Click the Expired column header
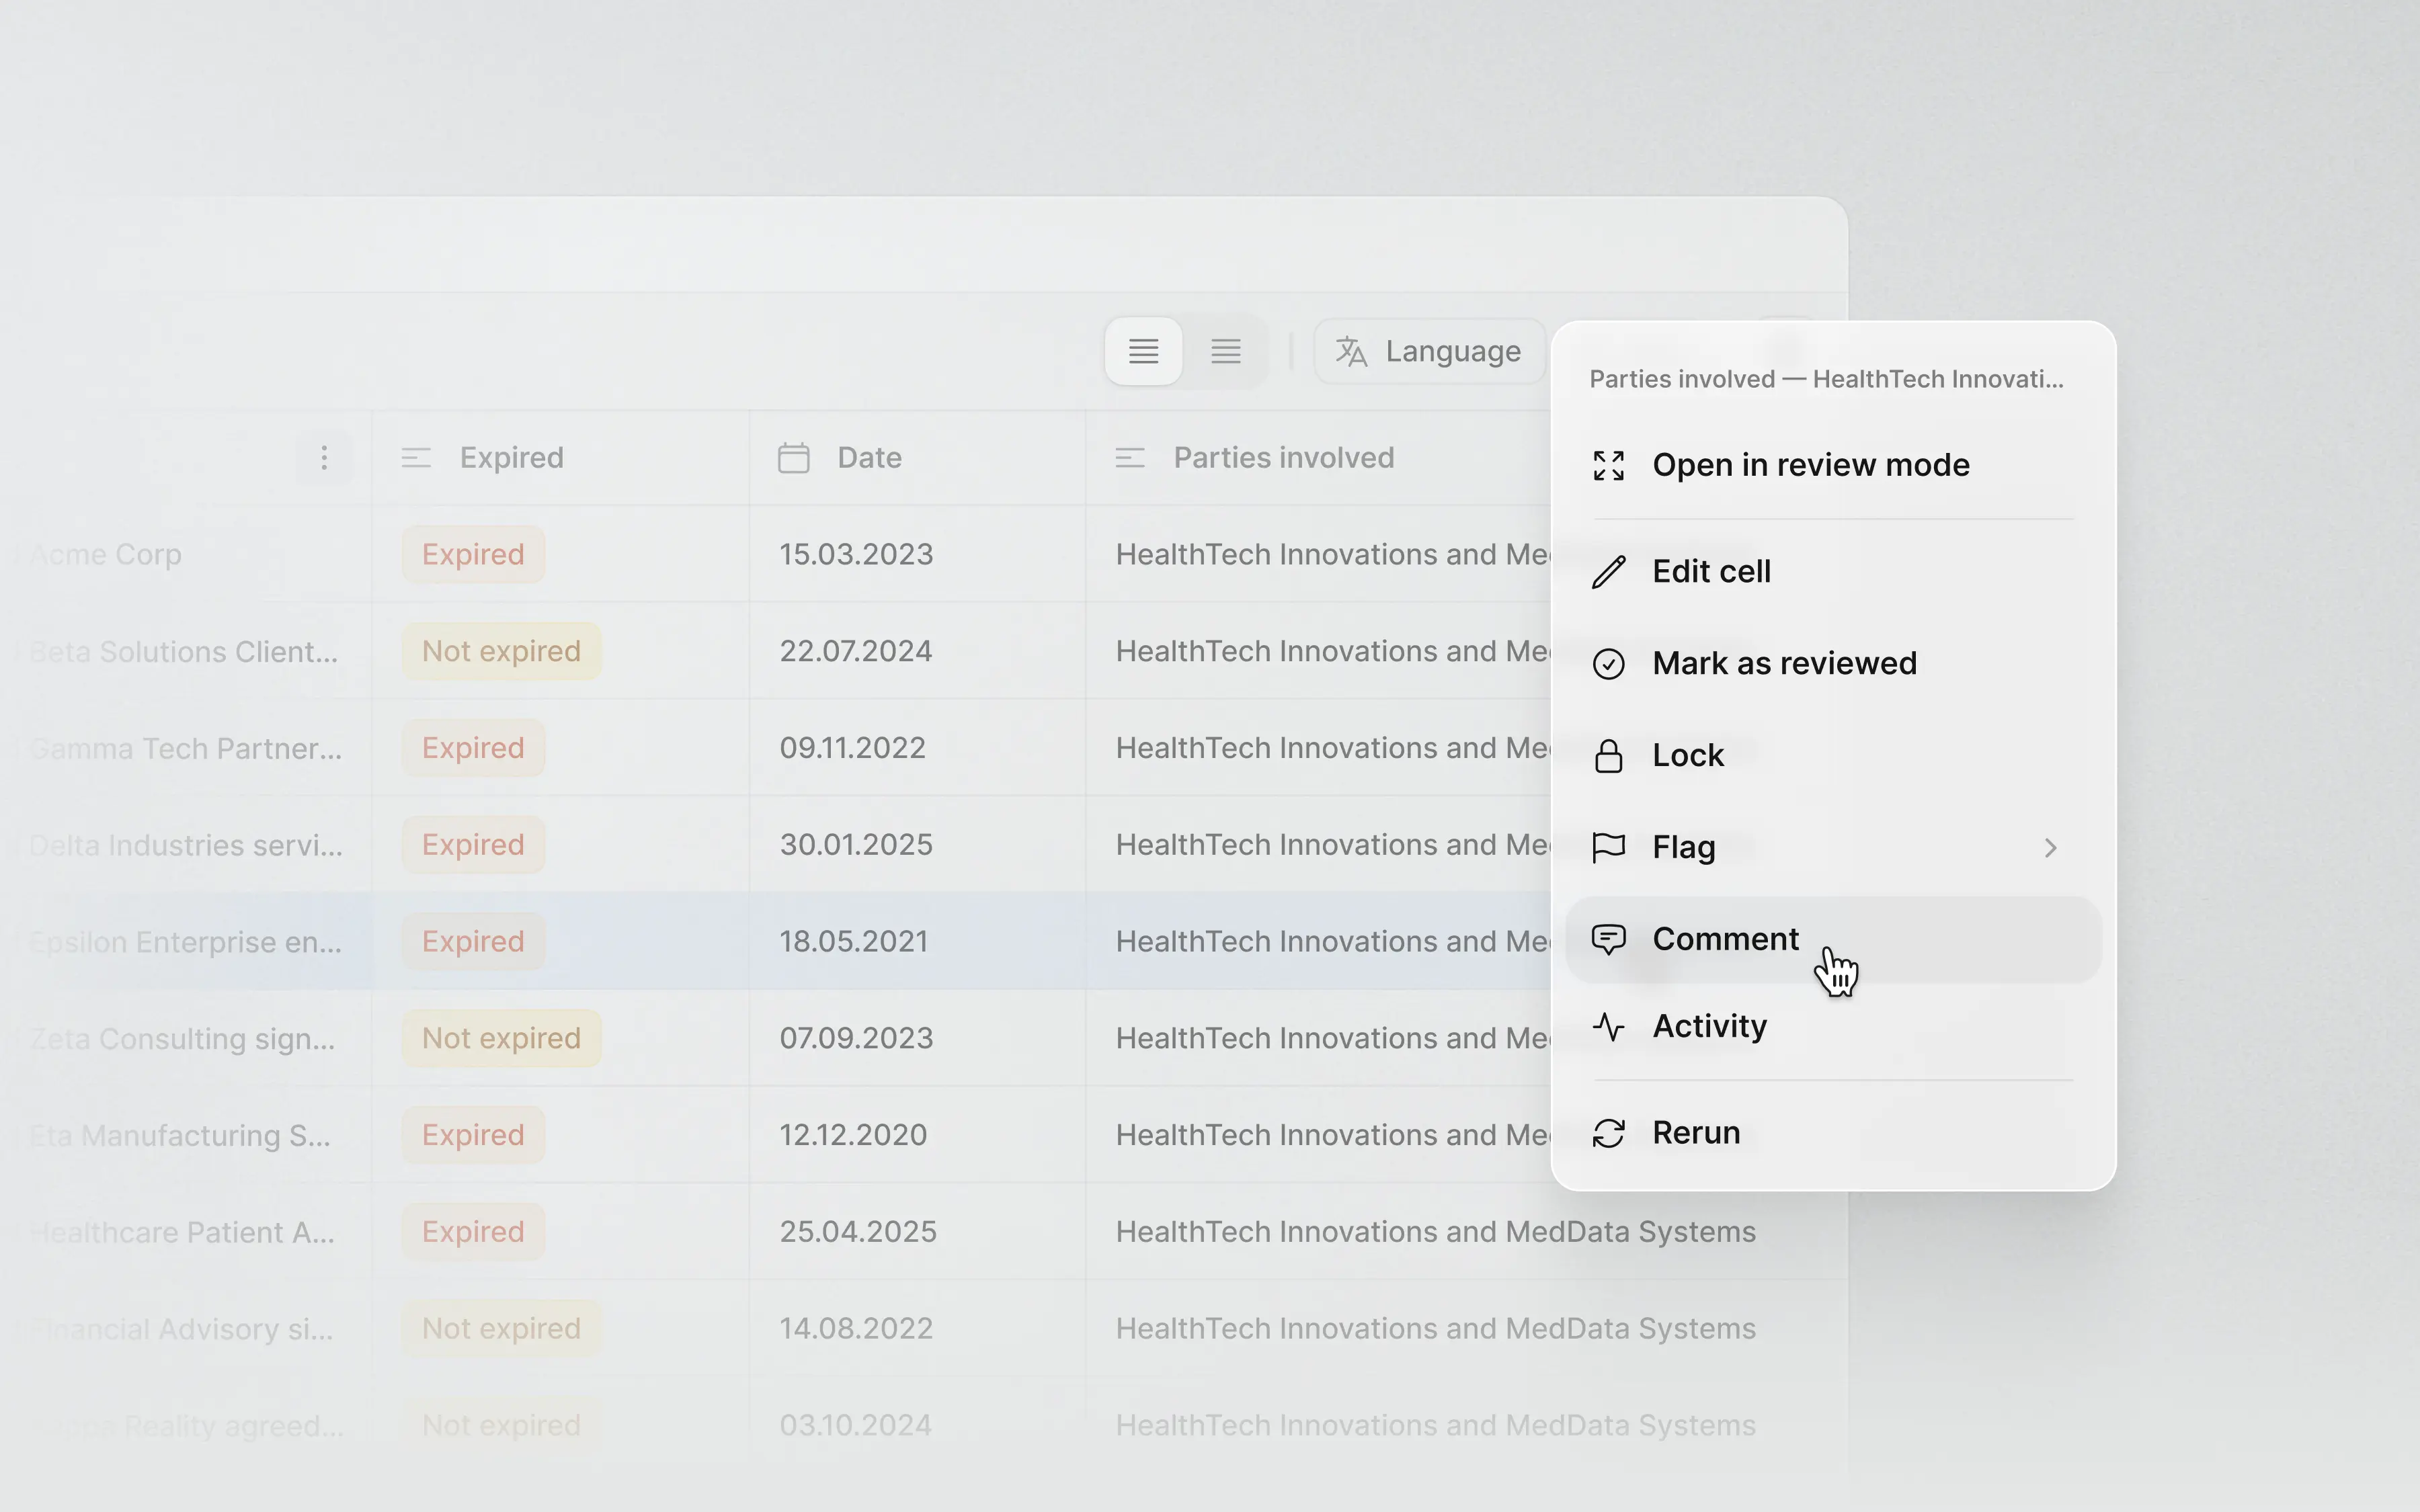 tap(511, 458)
